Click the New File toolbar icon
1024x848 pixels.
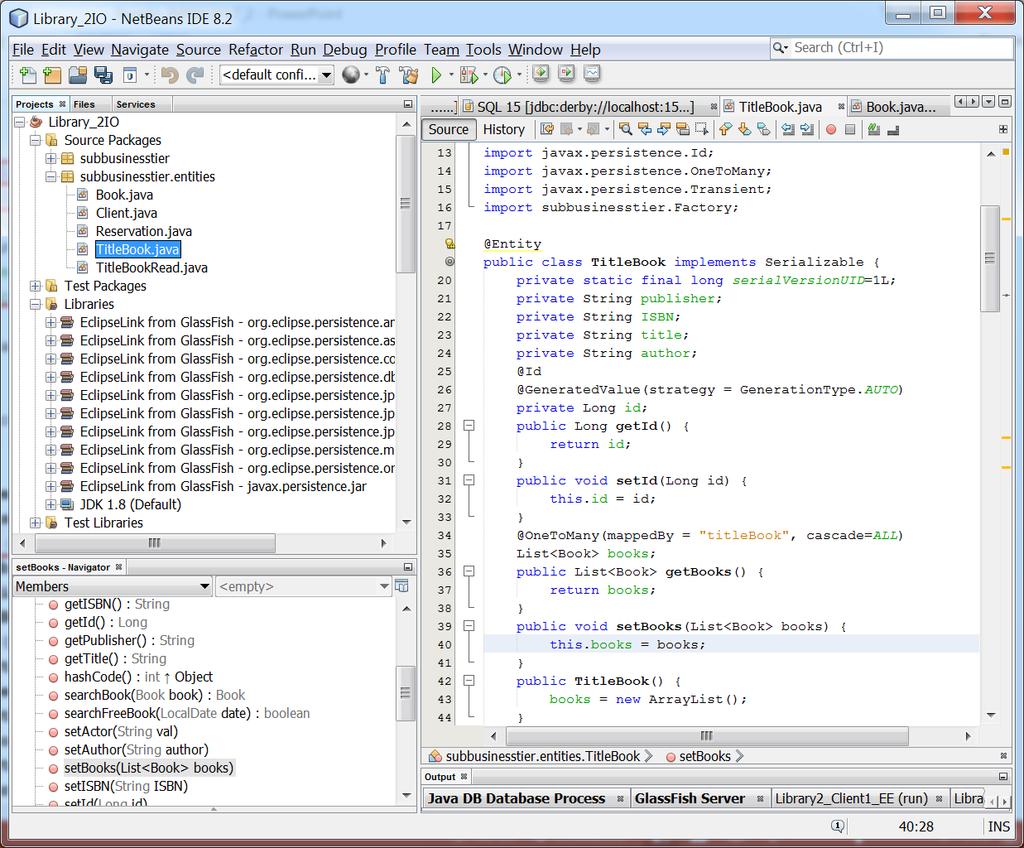tap(27, 75)
